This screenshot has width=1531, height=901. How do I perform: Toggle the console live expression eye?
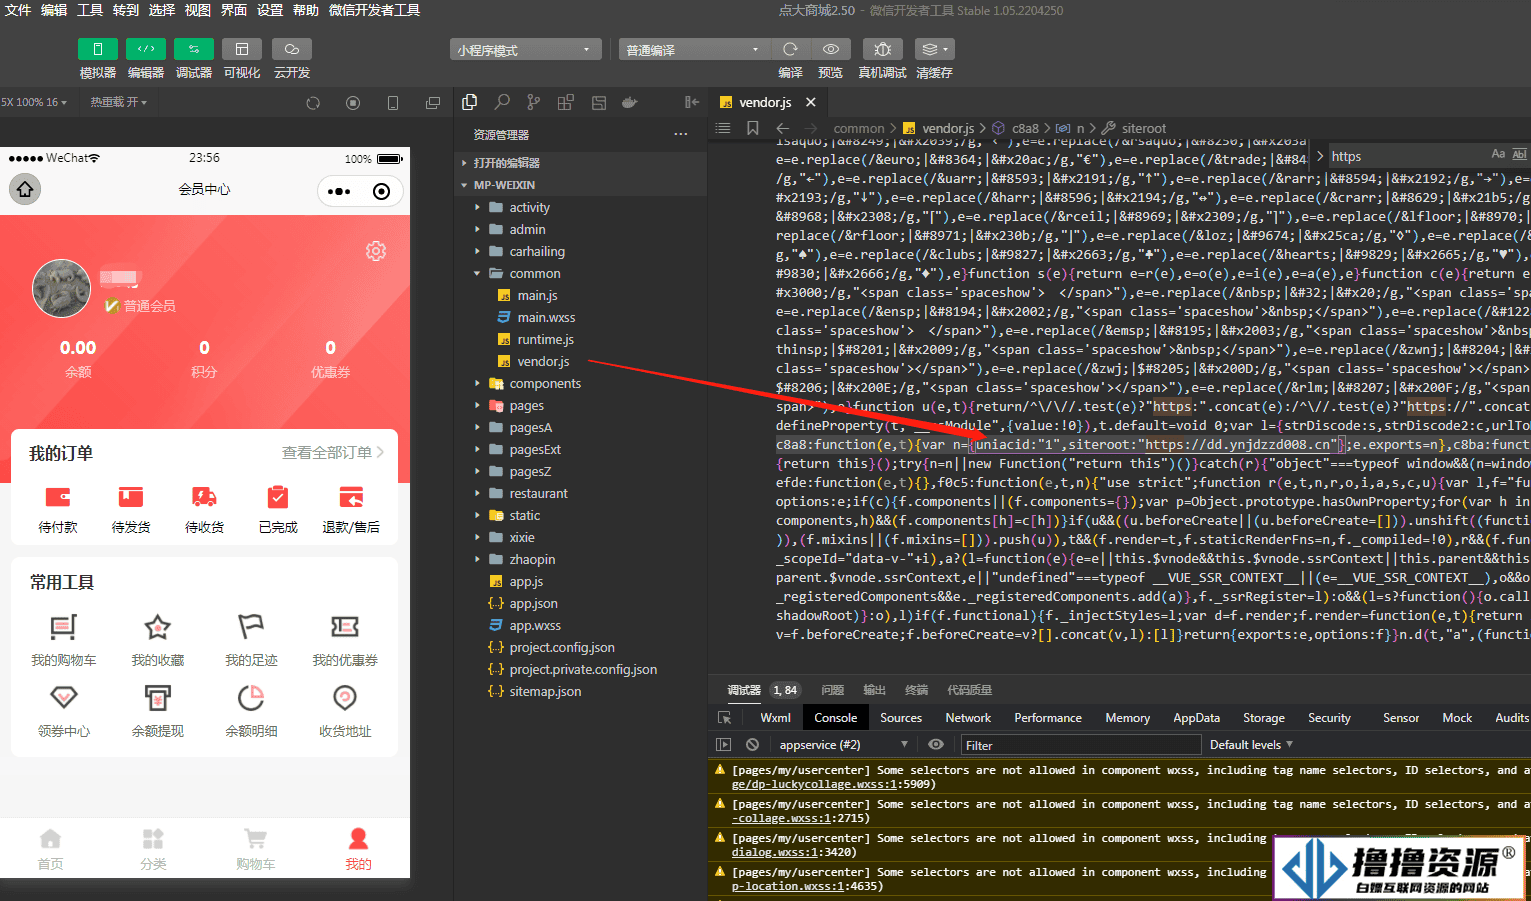coord(936,745)
